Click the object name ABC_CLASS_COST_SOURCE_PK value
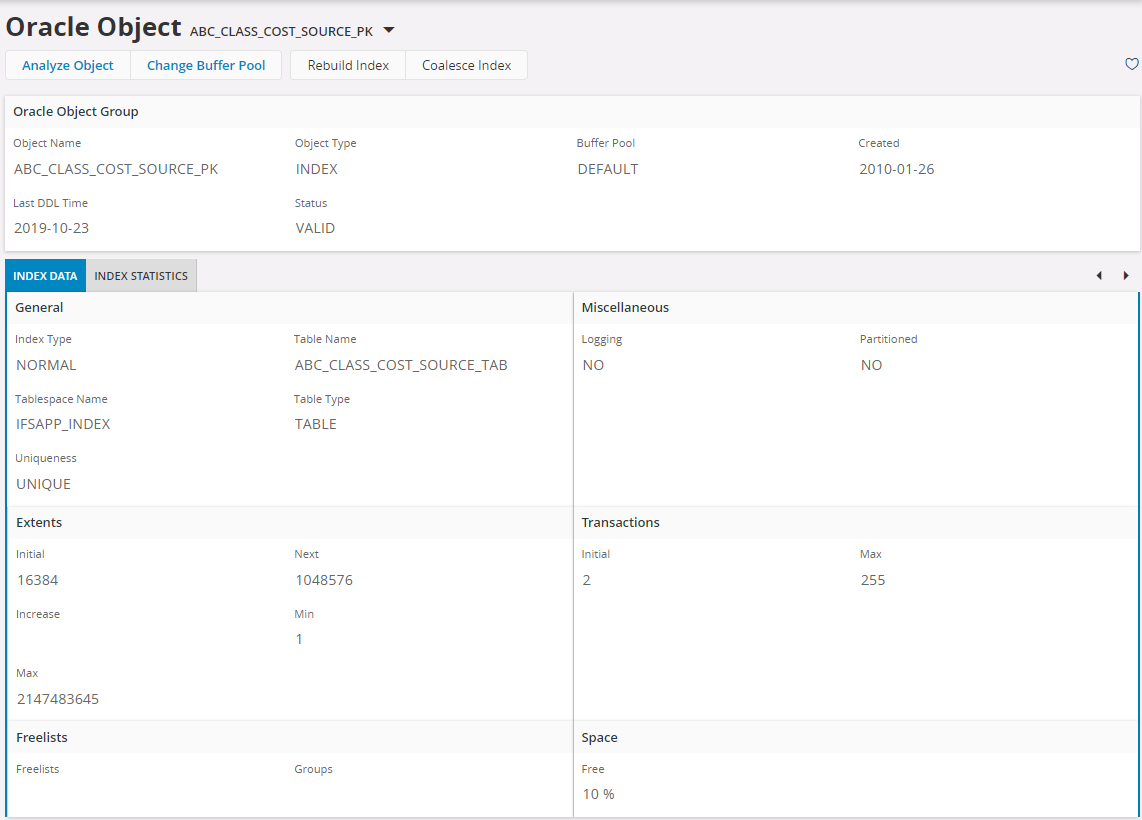The height and width of the screenshot is (820, 1142). [x=116, y=169]
